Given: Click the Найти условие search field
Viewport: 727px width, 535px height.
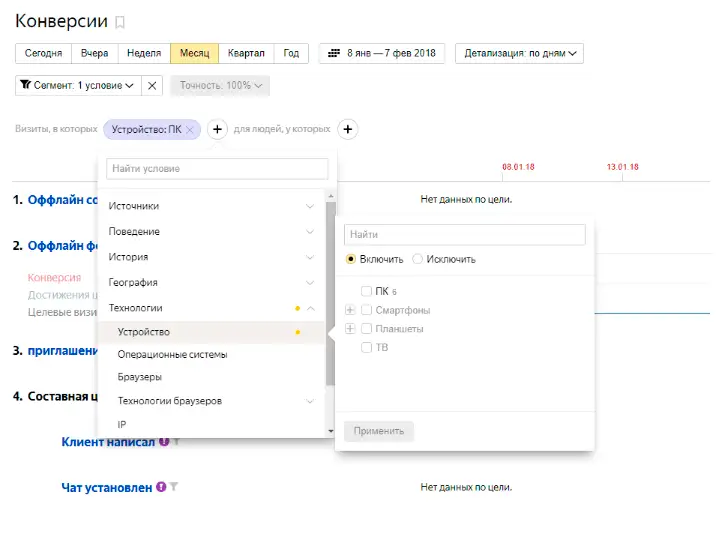Looking at the screenshot, I should tap(217, 169).
